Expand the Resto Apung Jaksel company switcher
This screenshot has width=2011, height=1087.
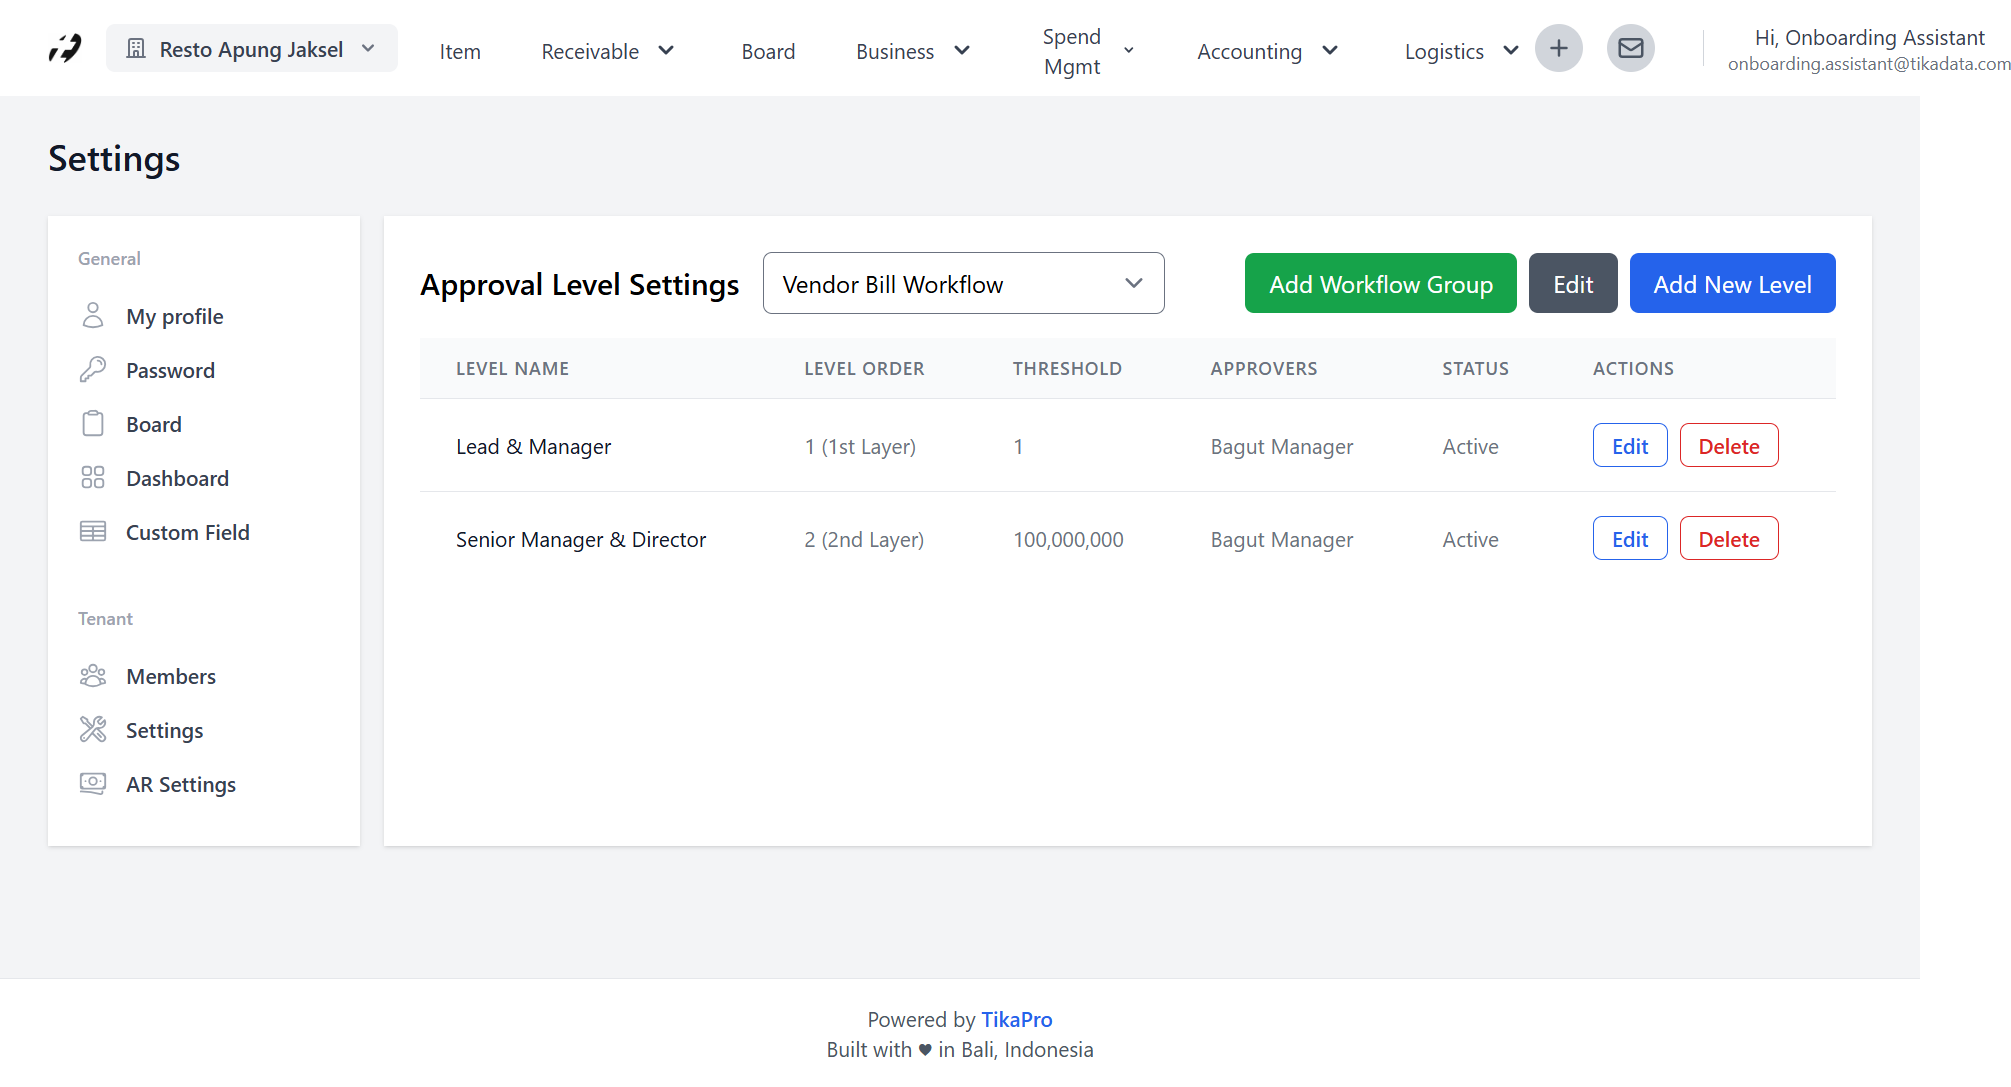click(251, 47)
